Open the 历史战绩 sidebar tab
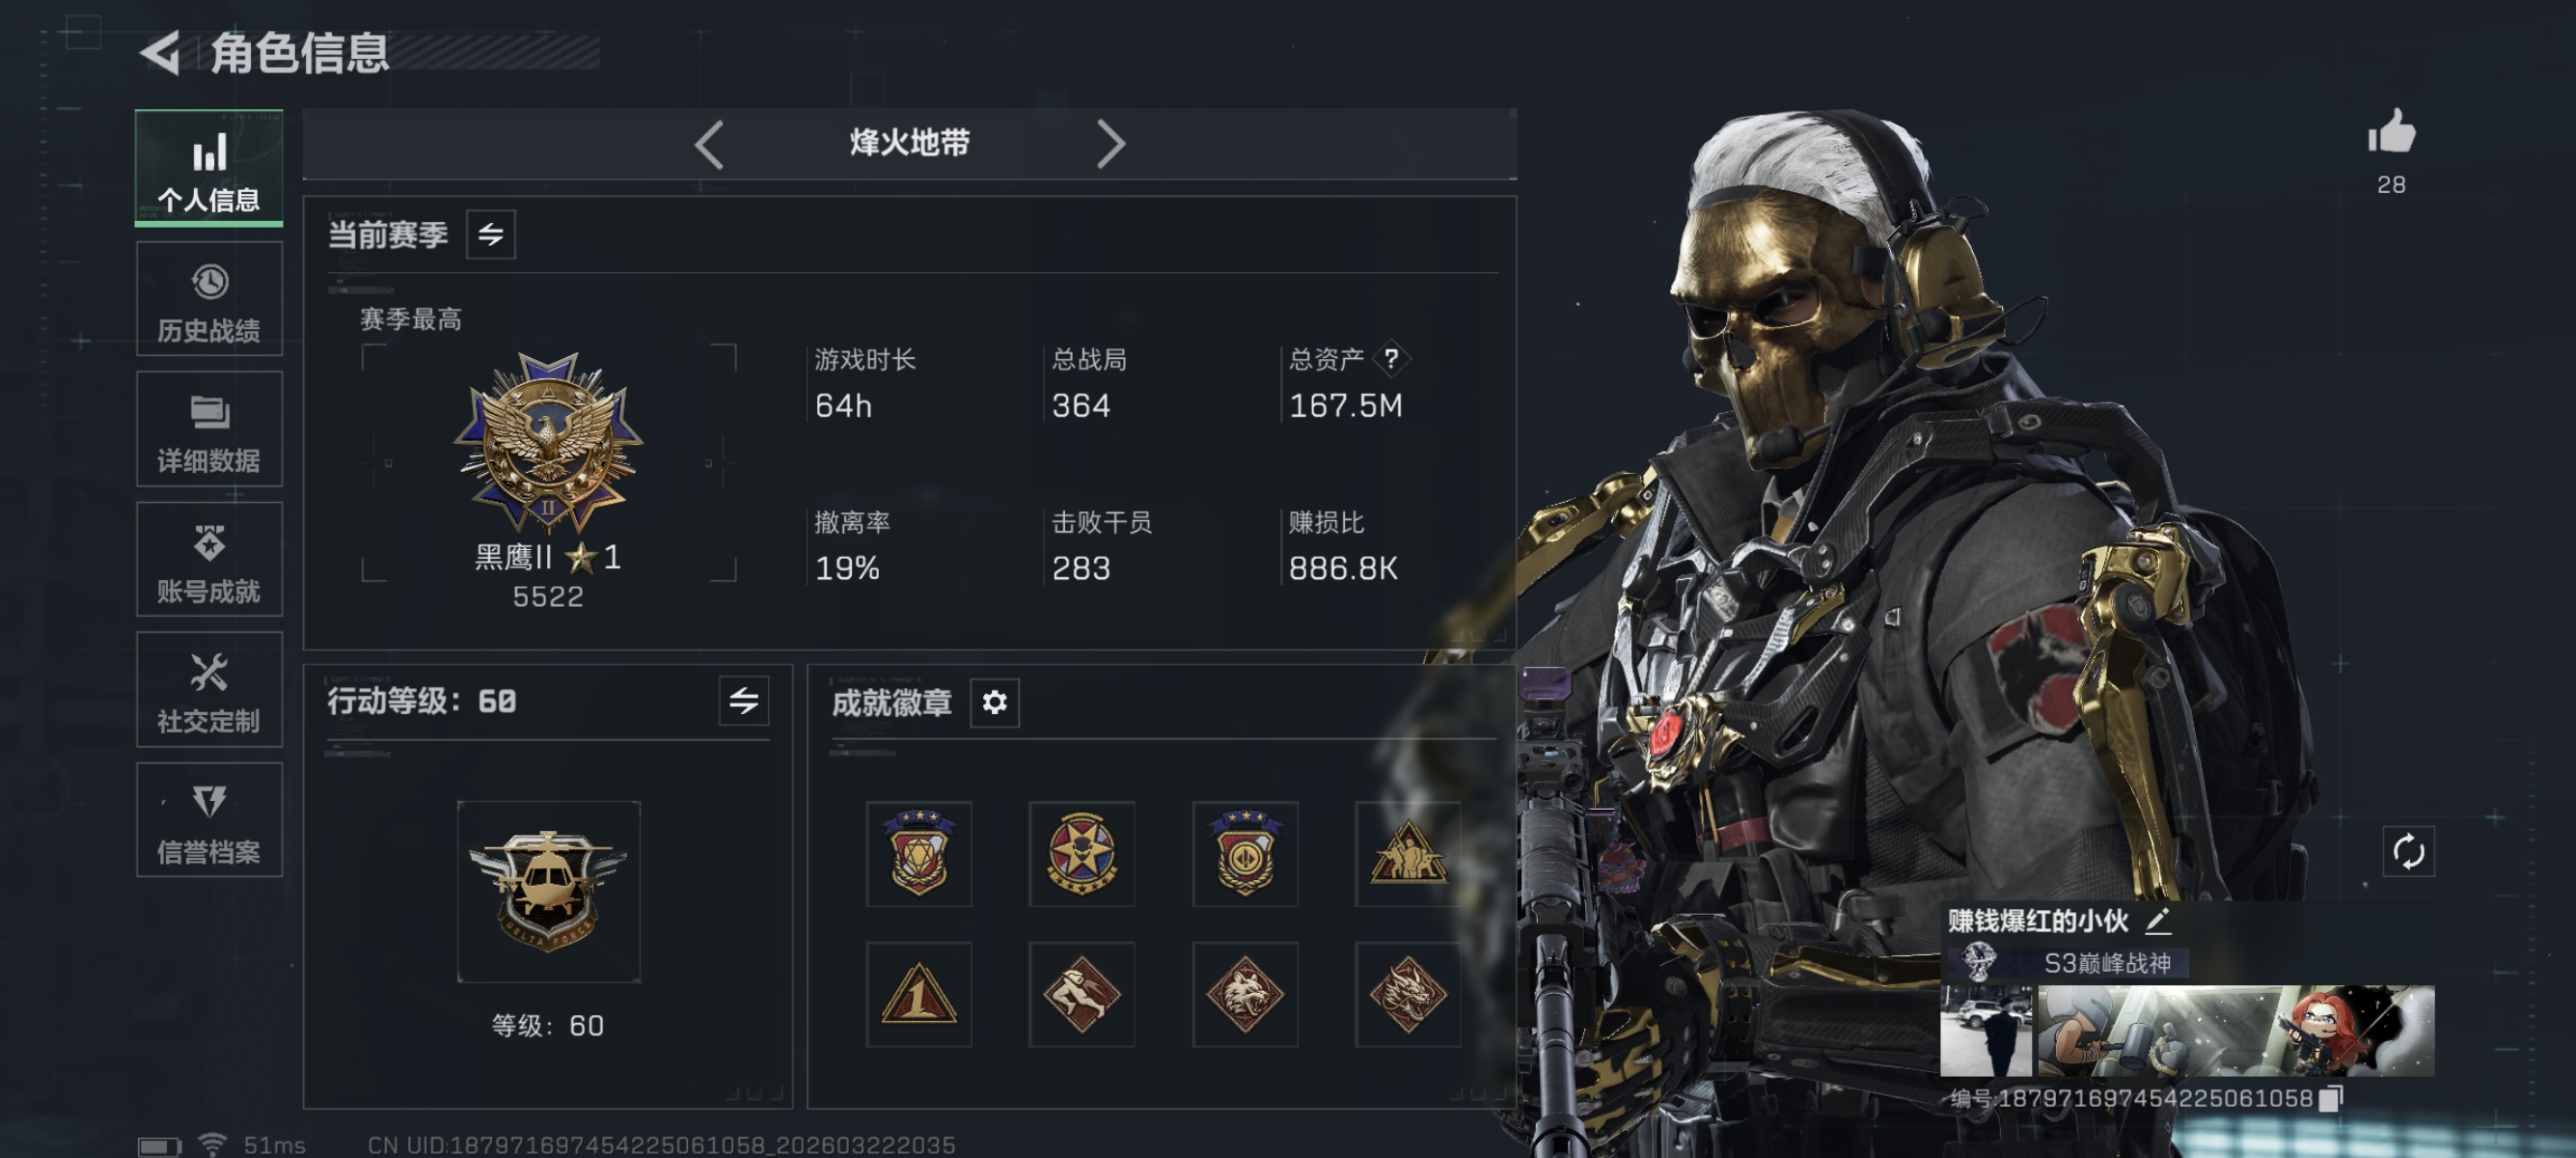Image resolution: width=2576 pixels, height=1158 pixels. point(209,300)
